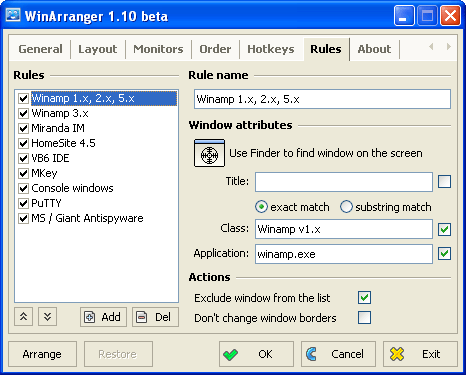Image resolution: width=466 pixels, height=375 pixels.
Task: Select the Miranda IM rule
Action: coord(58,128)
